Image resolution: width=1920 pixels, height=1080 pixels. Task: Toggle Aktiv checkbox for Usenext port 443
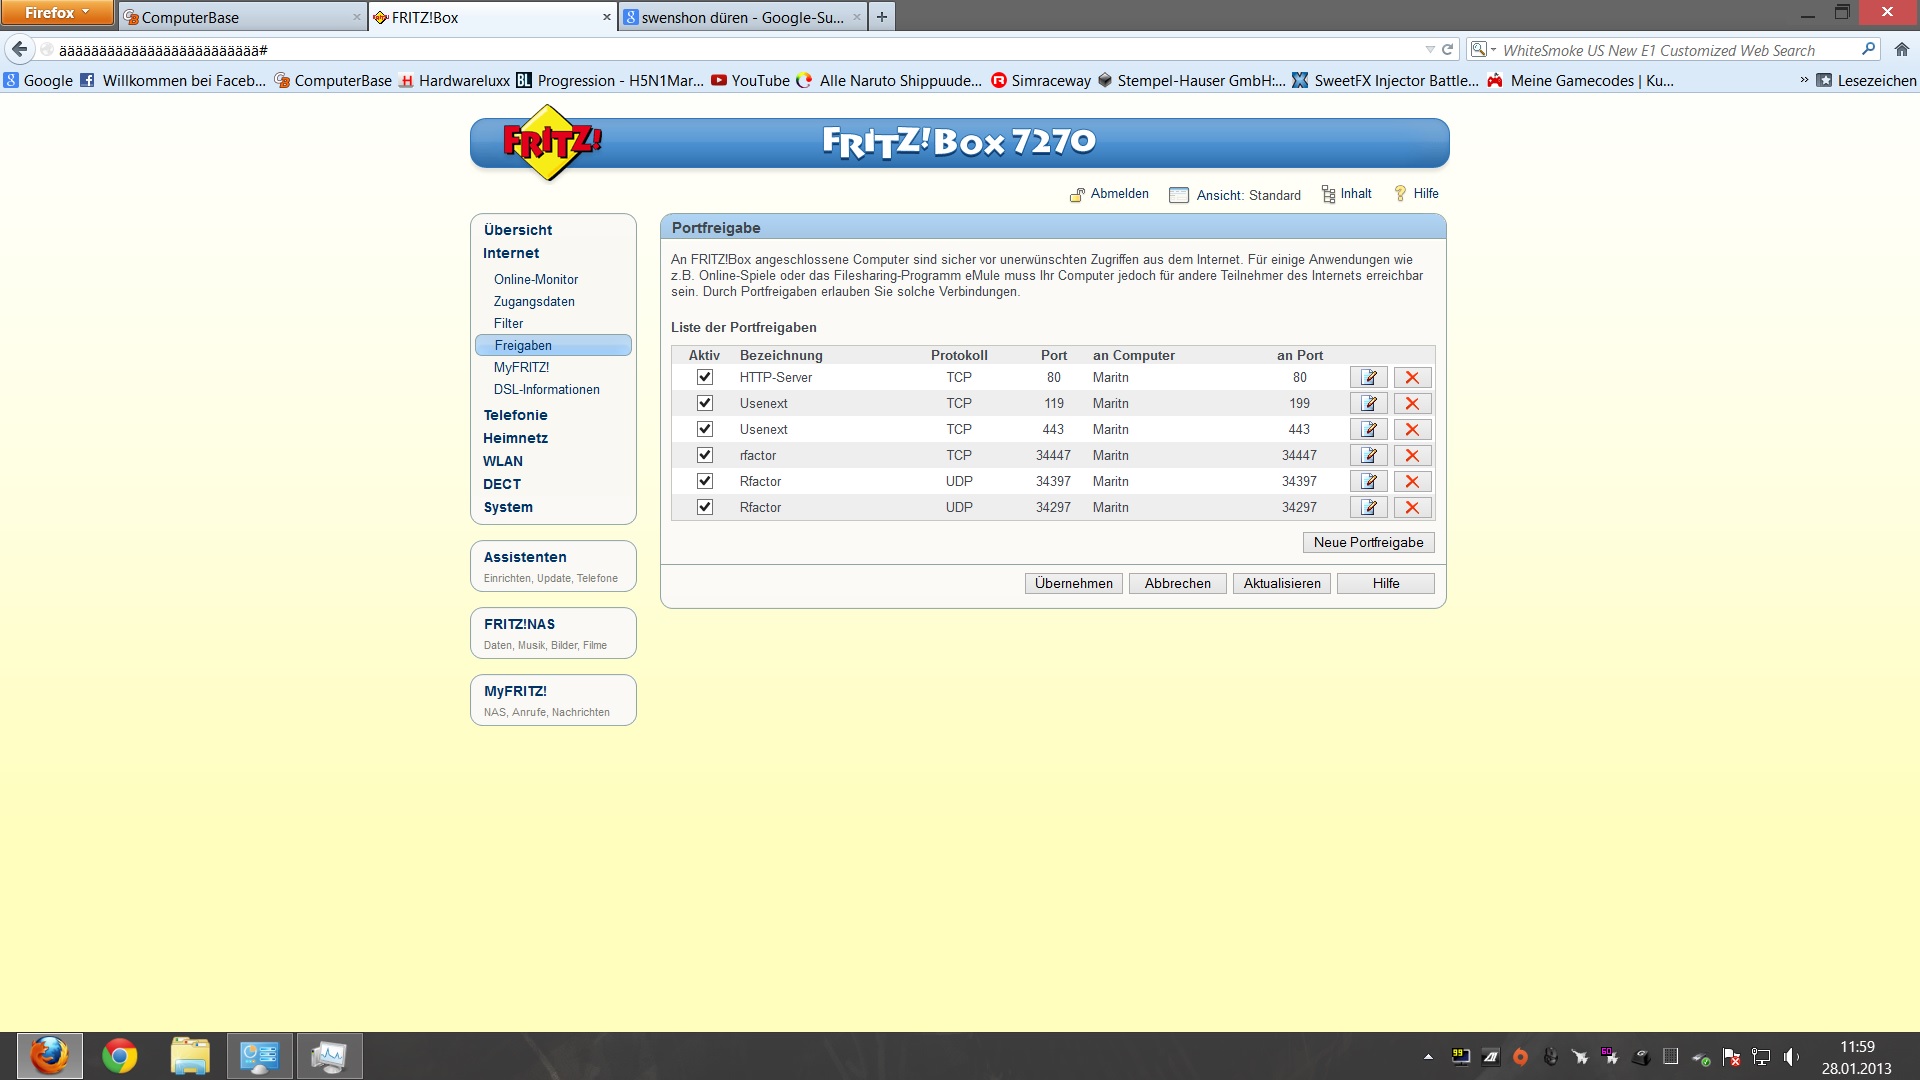(x=705, y=429)
